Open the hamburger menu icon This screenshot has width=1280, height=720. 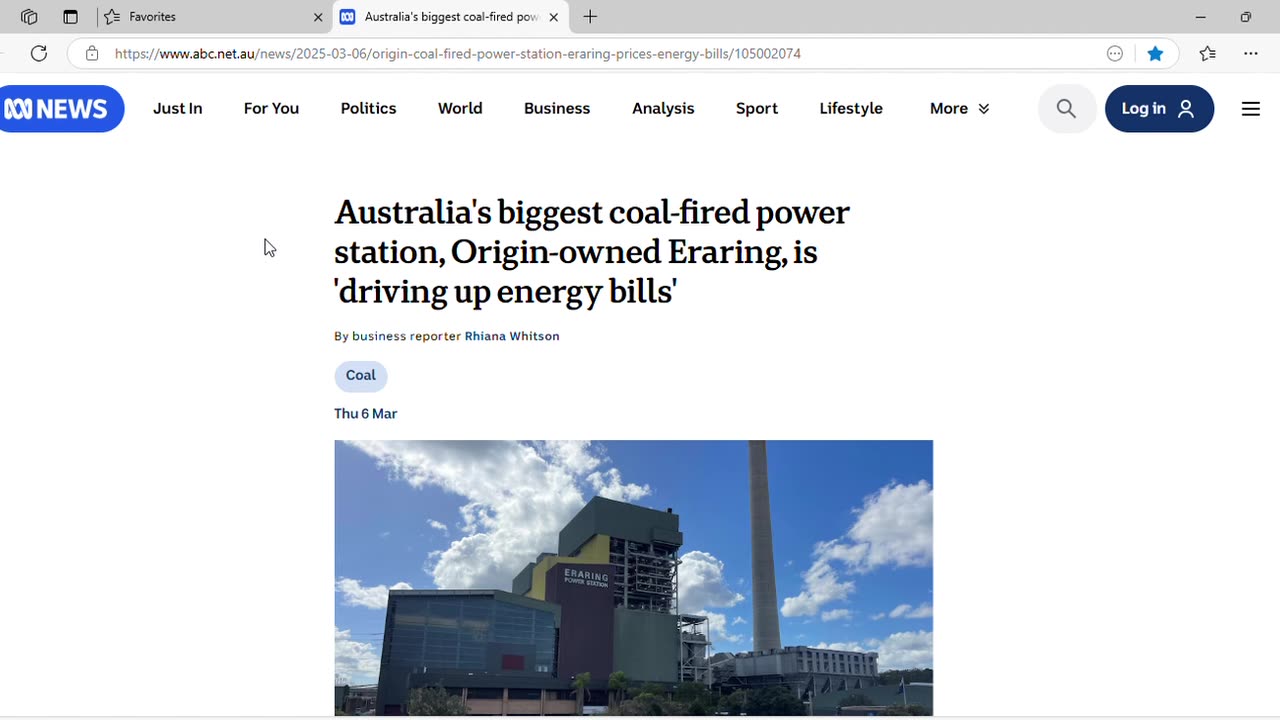click(x=1251, y=108)
